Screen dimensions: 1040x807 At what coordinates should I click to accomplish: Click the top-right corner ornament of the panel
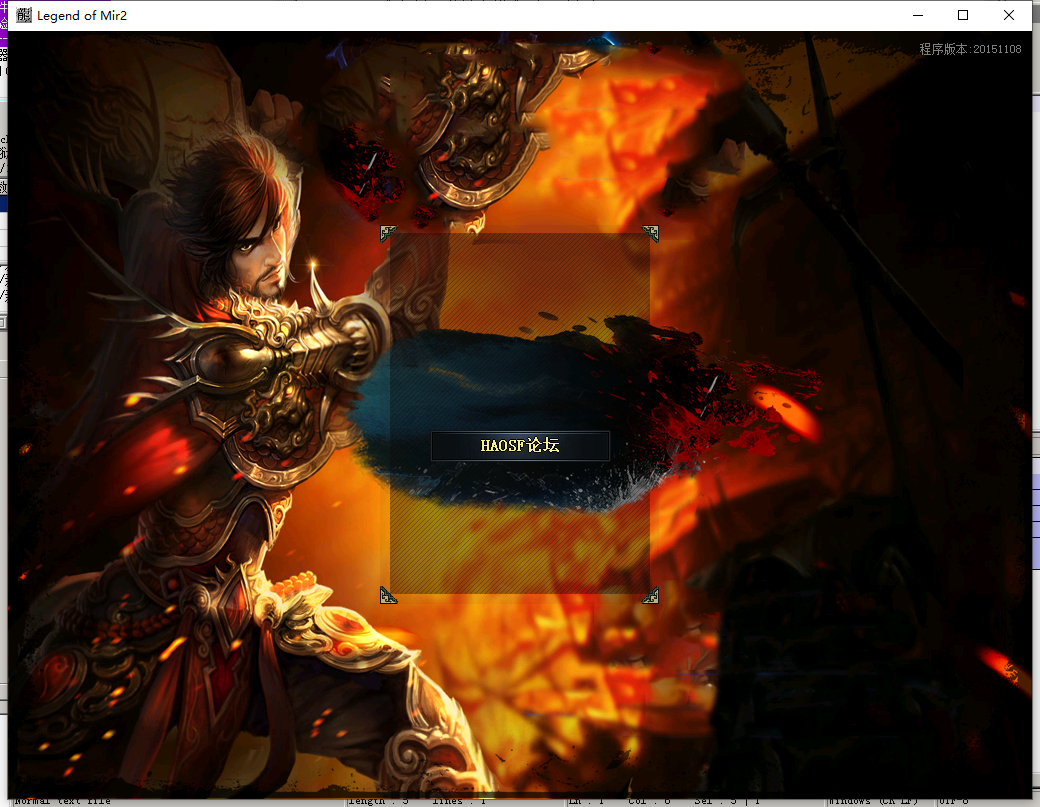pos(650,233)
